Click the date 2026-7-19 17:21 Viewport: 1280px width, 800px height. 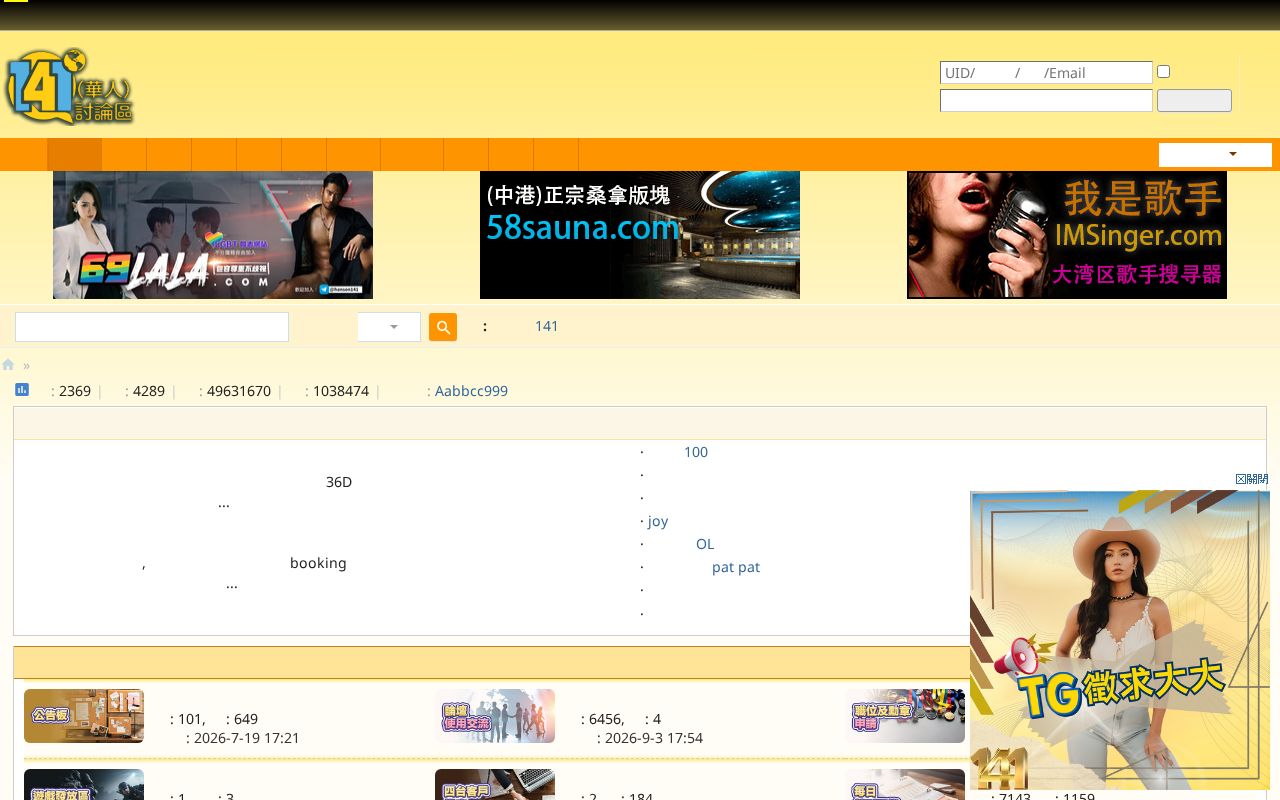tap(246, 738)
